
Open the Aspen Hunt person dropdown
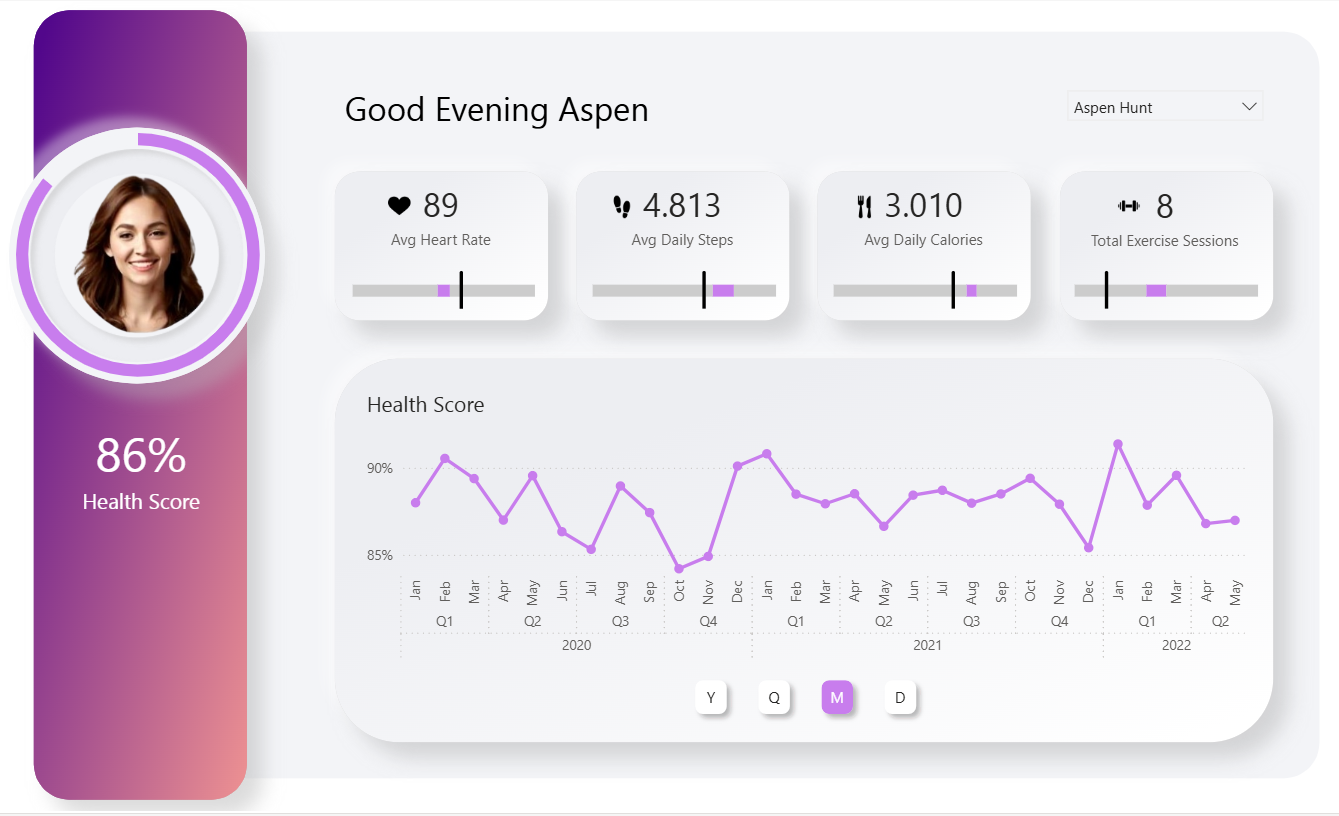coord(1152,107)
